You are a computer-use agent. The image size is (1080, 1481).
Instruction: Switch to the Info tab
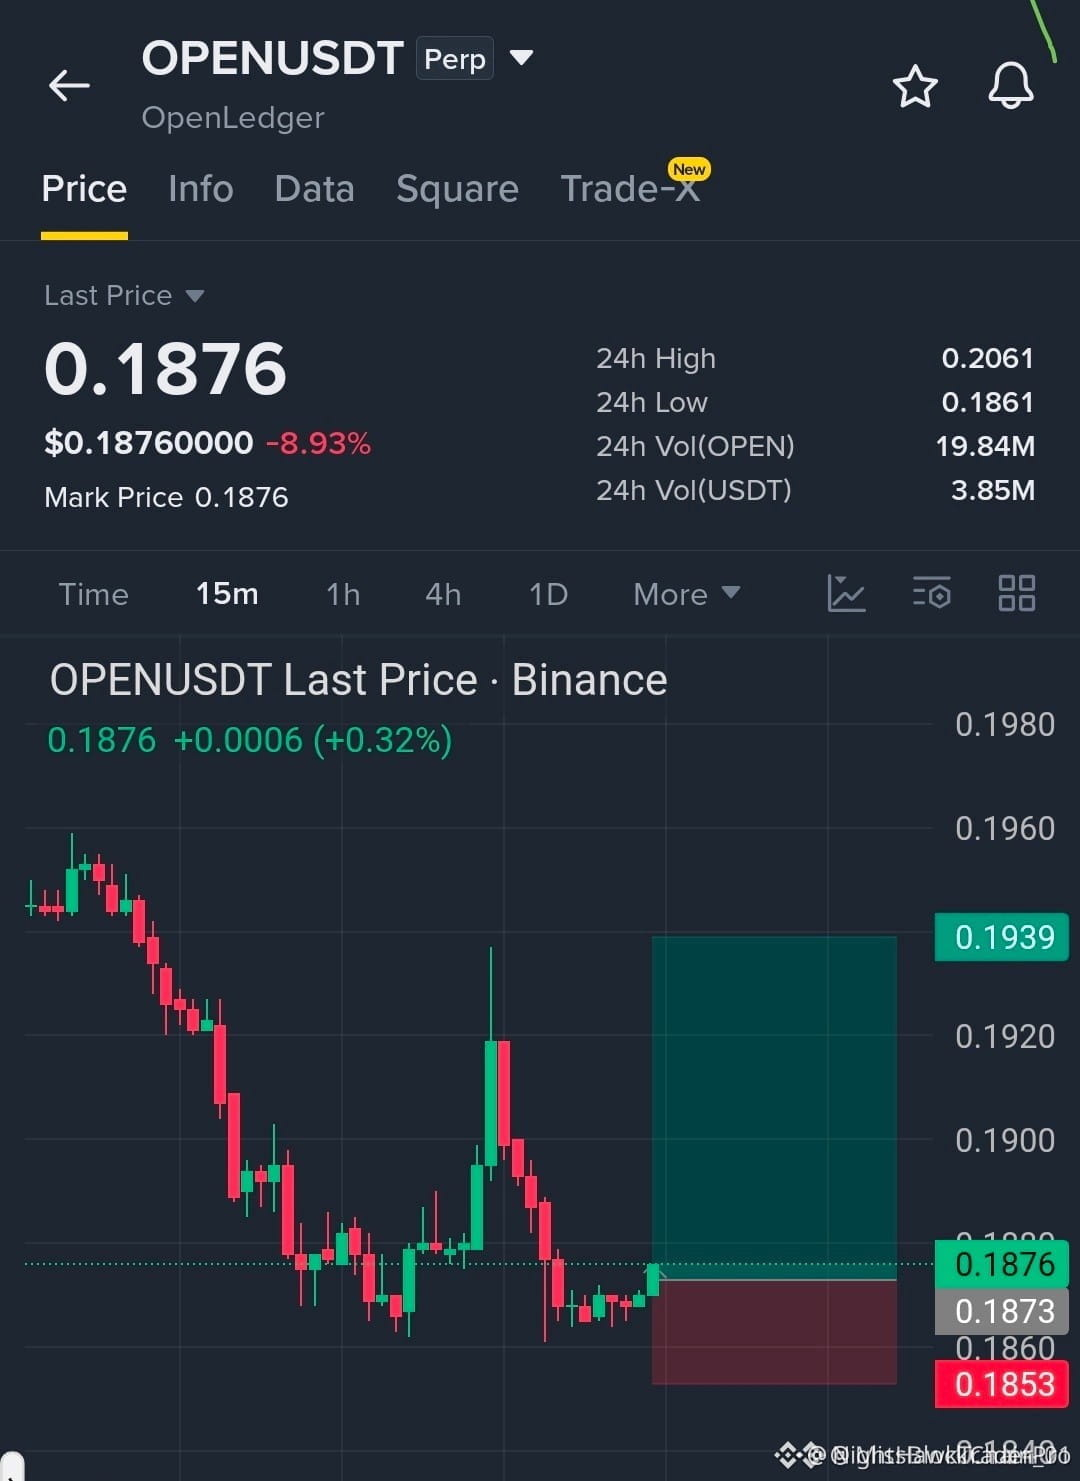click(x=201, y=189)
